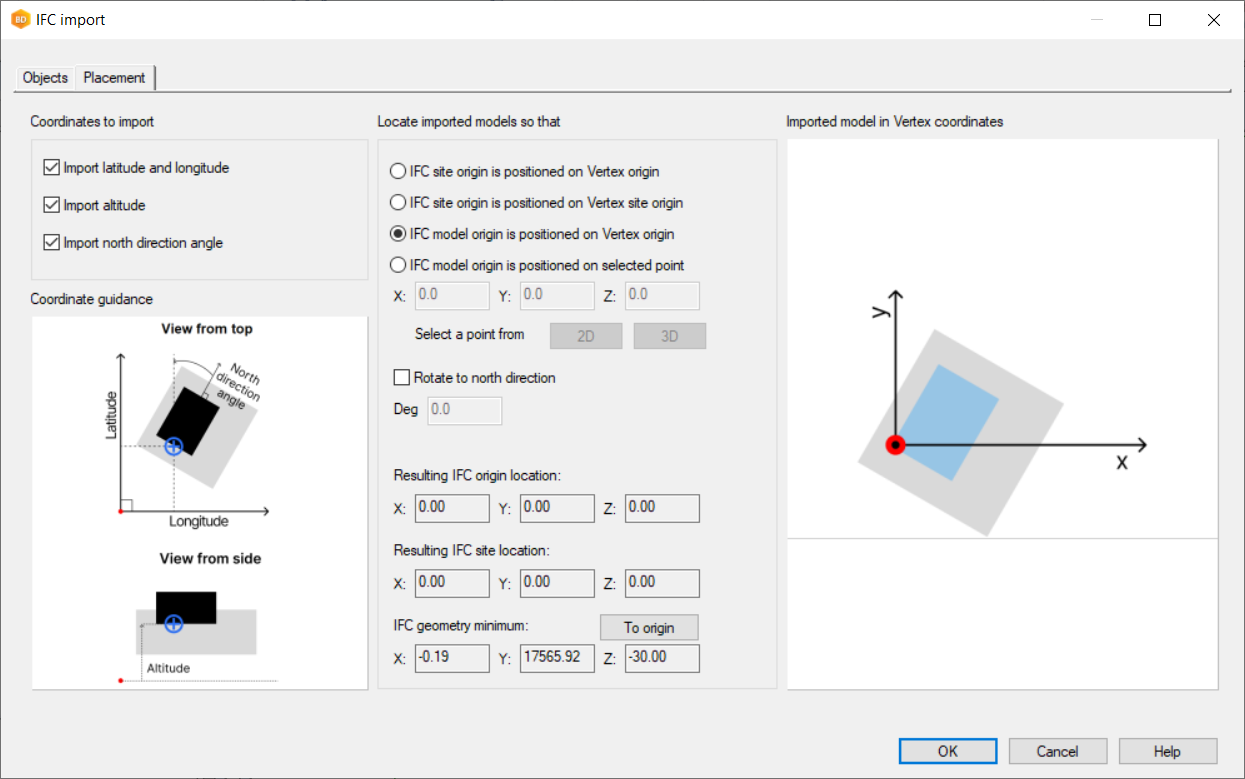
Task: Switch to the Objects tab
Action: [x=45, y=78]
